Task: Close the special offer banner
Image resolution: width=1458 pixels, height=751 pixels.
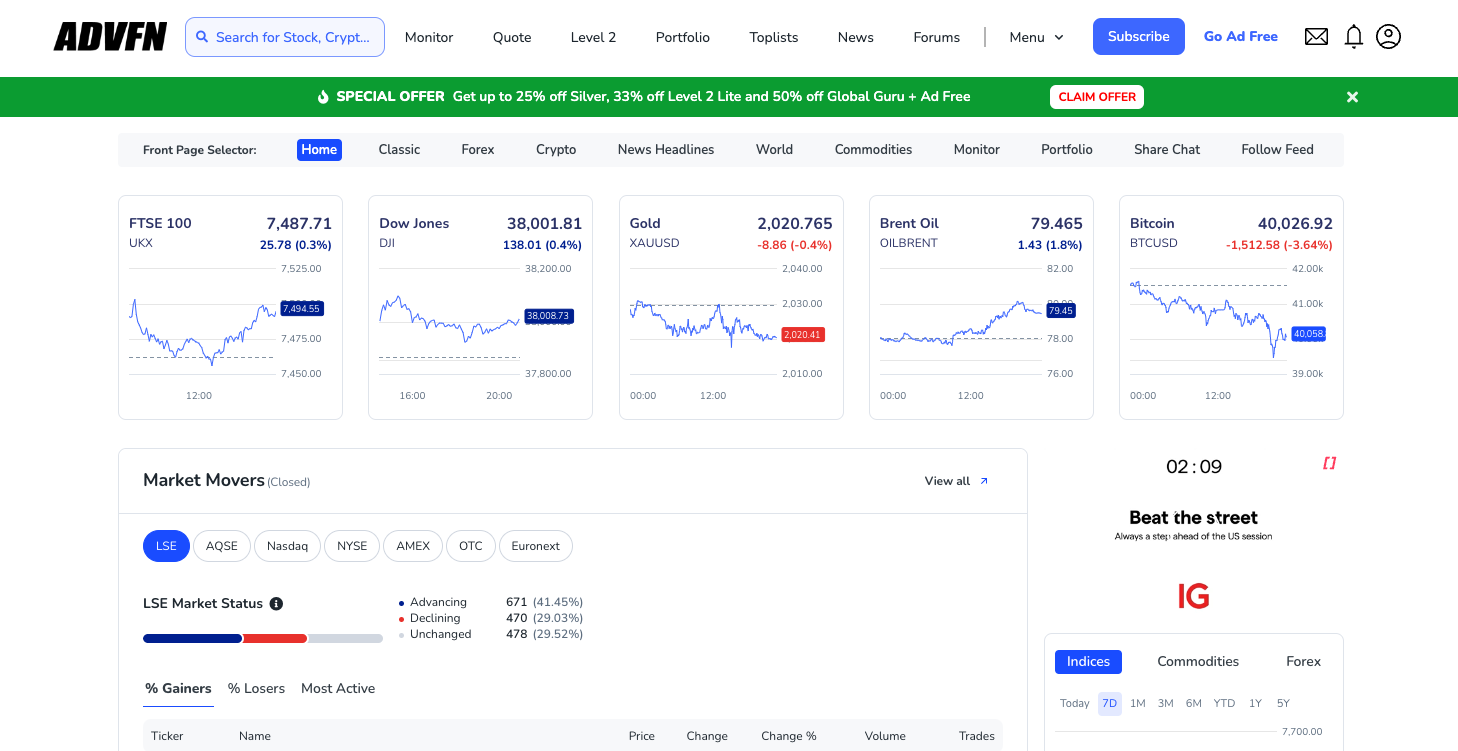Action: (1352, 97)
